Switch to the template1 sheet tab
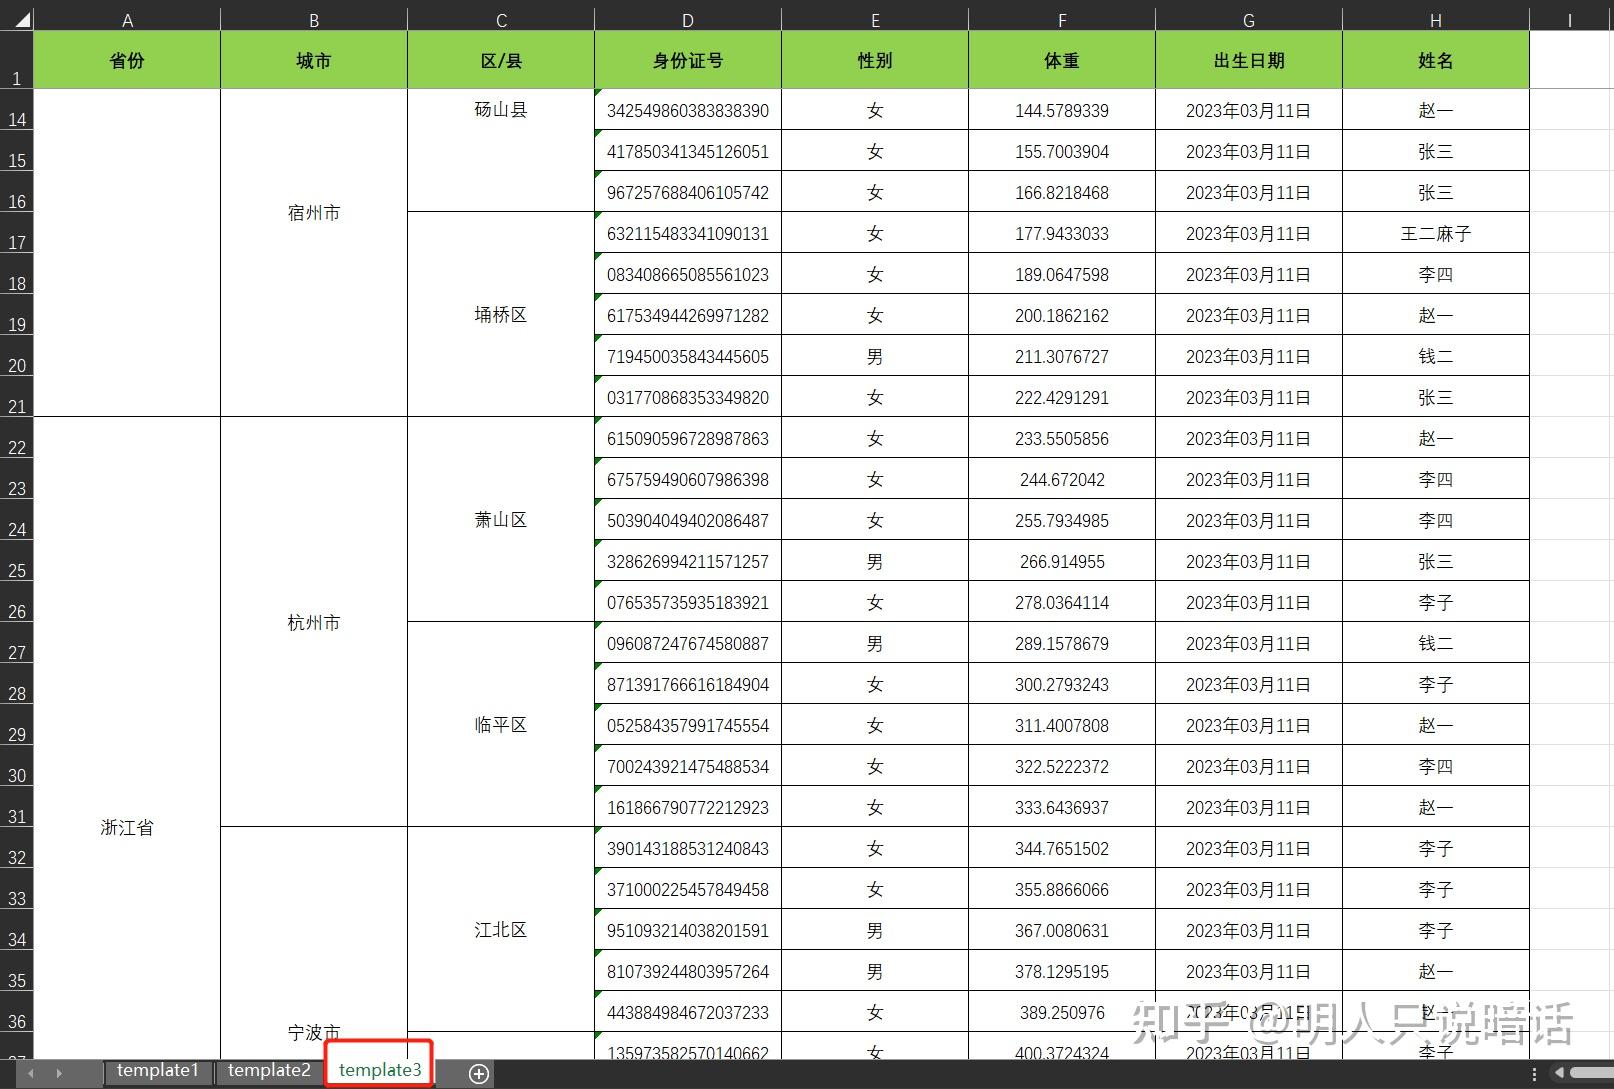 pyautogui.click(x=157, y=1069)
